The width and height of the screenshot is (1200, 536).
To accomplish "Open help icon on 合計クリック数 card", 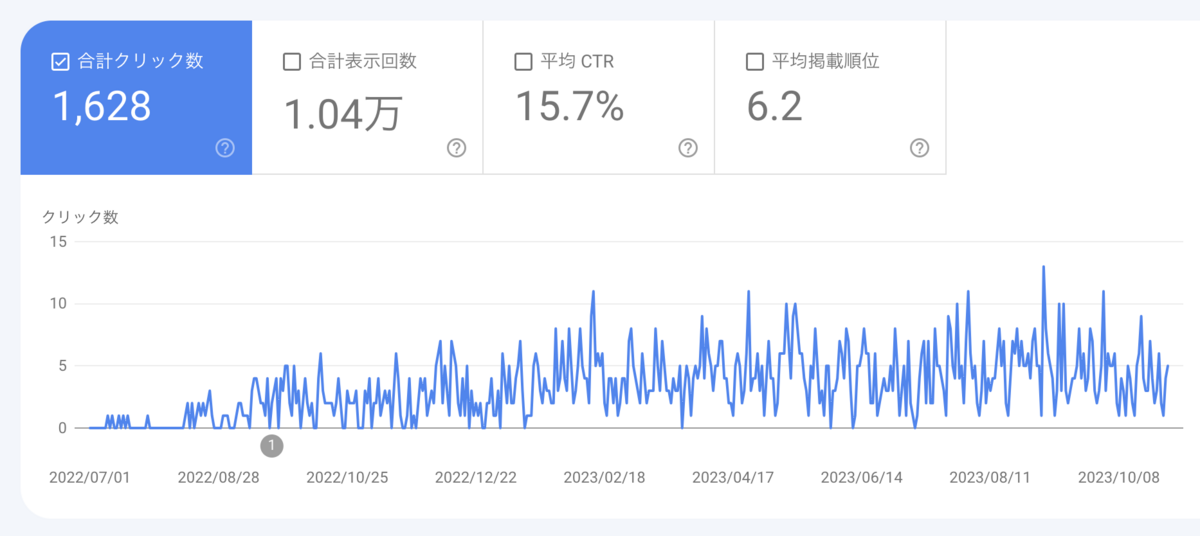I will pyautogui.click(x=225, y=148).
